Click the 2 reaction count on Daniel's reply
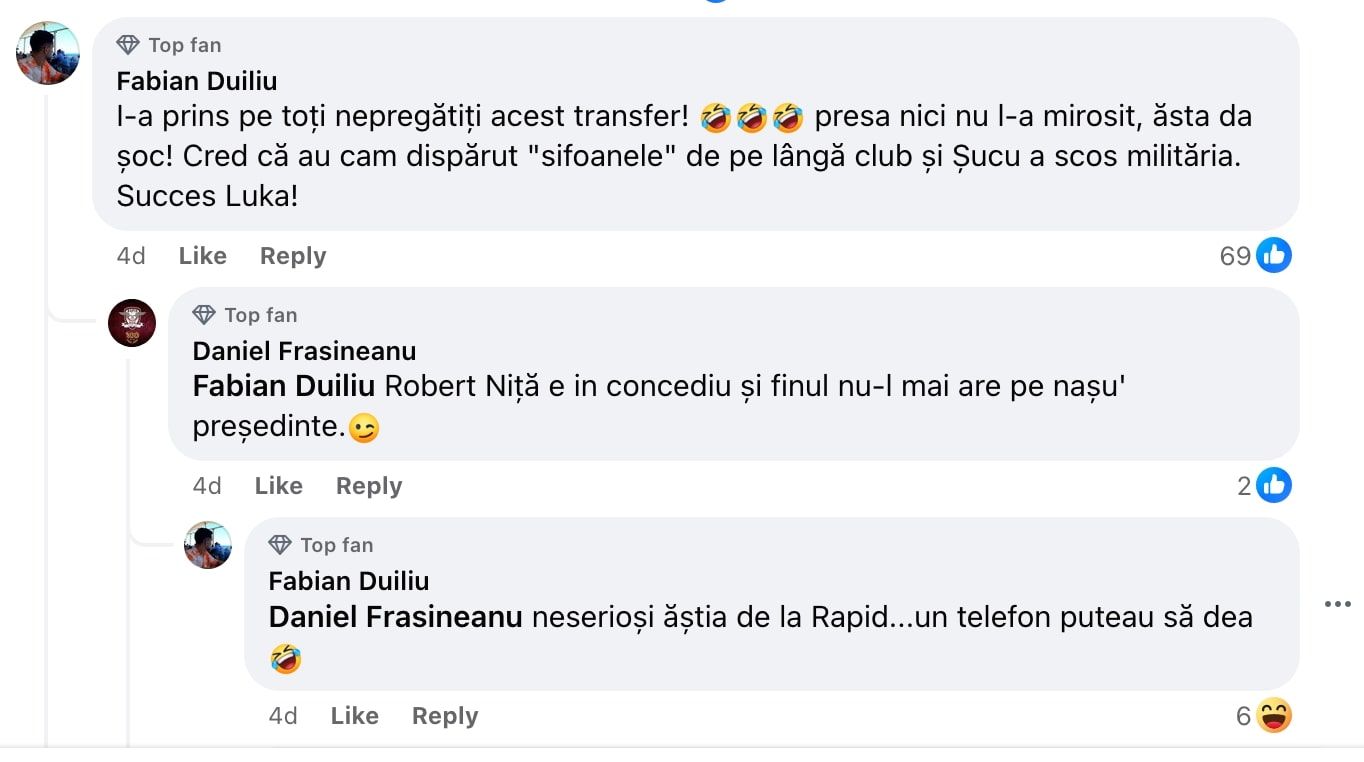 pos(1243,486)
